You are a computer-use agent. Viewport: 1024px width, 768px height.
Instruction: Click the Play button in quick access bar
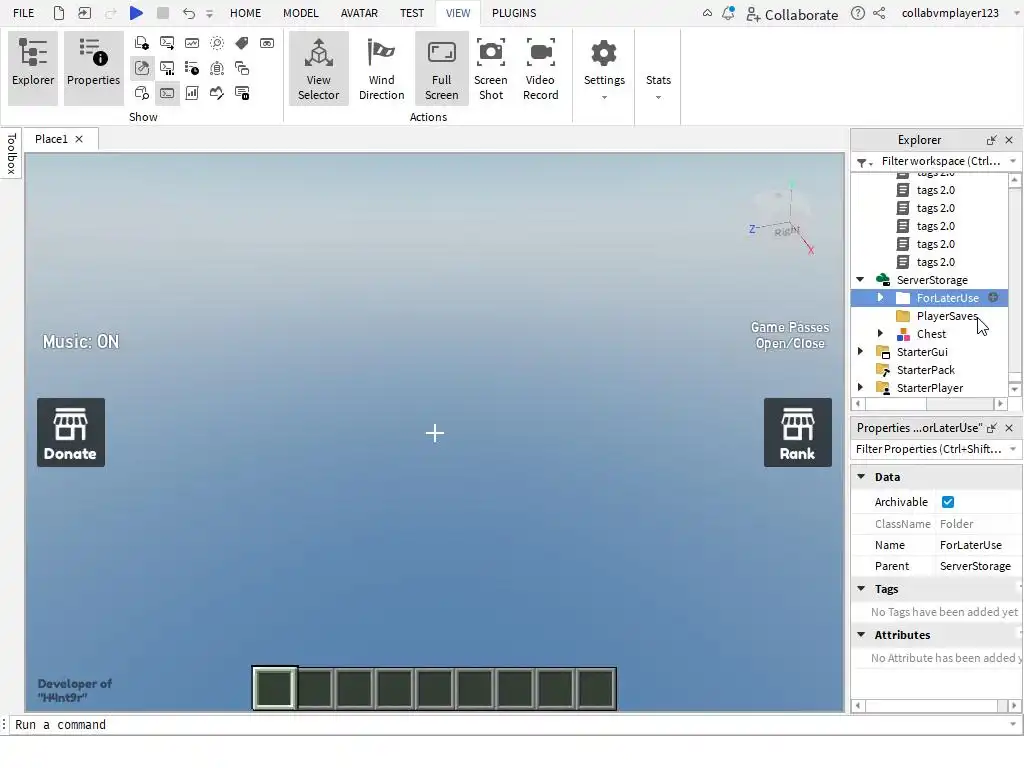pos(136,12)
